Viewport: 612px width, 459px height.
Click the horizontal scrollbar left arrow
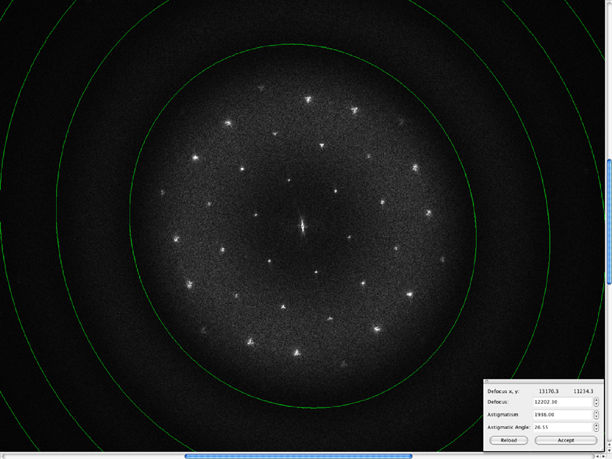click(x=597, y=456)
